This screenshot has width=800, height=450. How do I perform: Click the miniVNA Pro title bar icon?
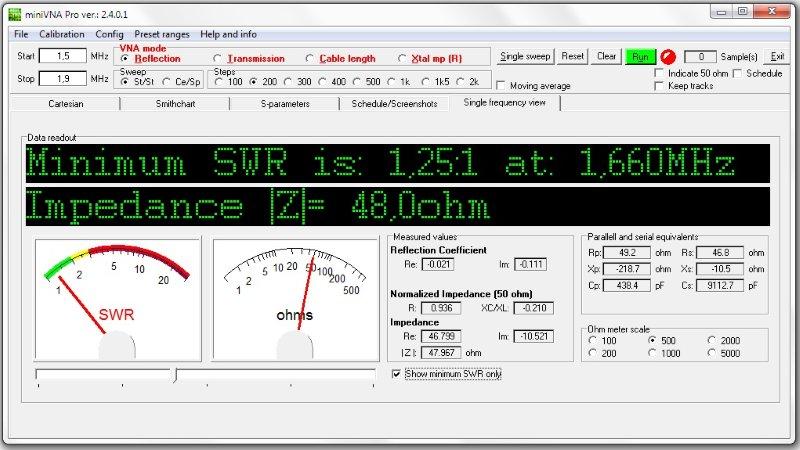(13, 12)
